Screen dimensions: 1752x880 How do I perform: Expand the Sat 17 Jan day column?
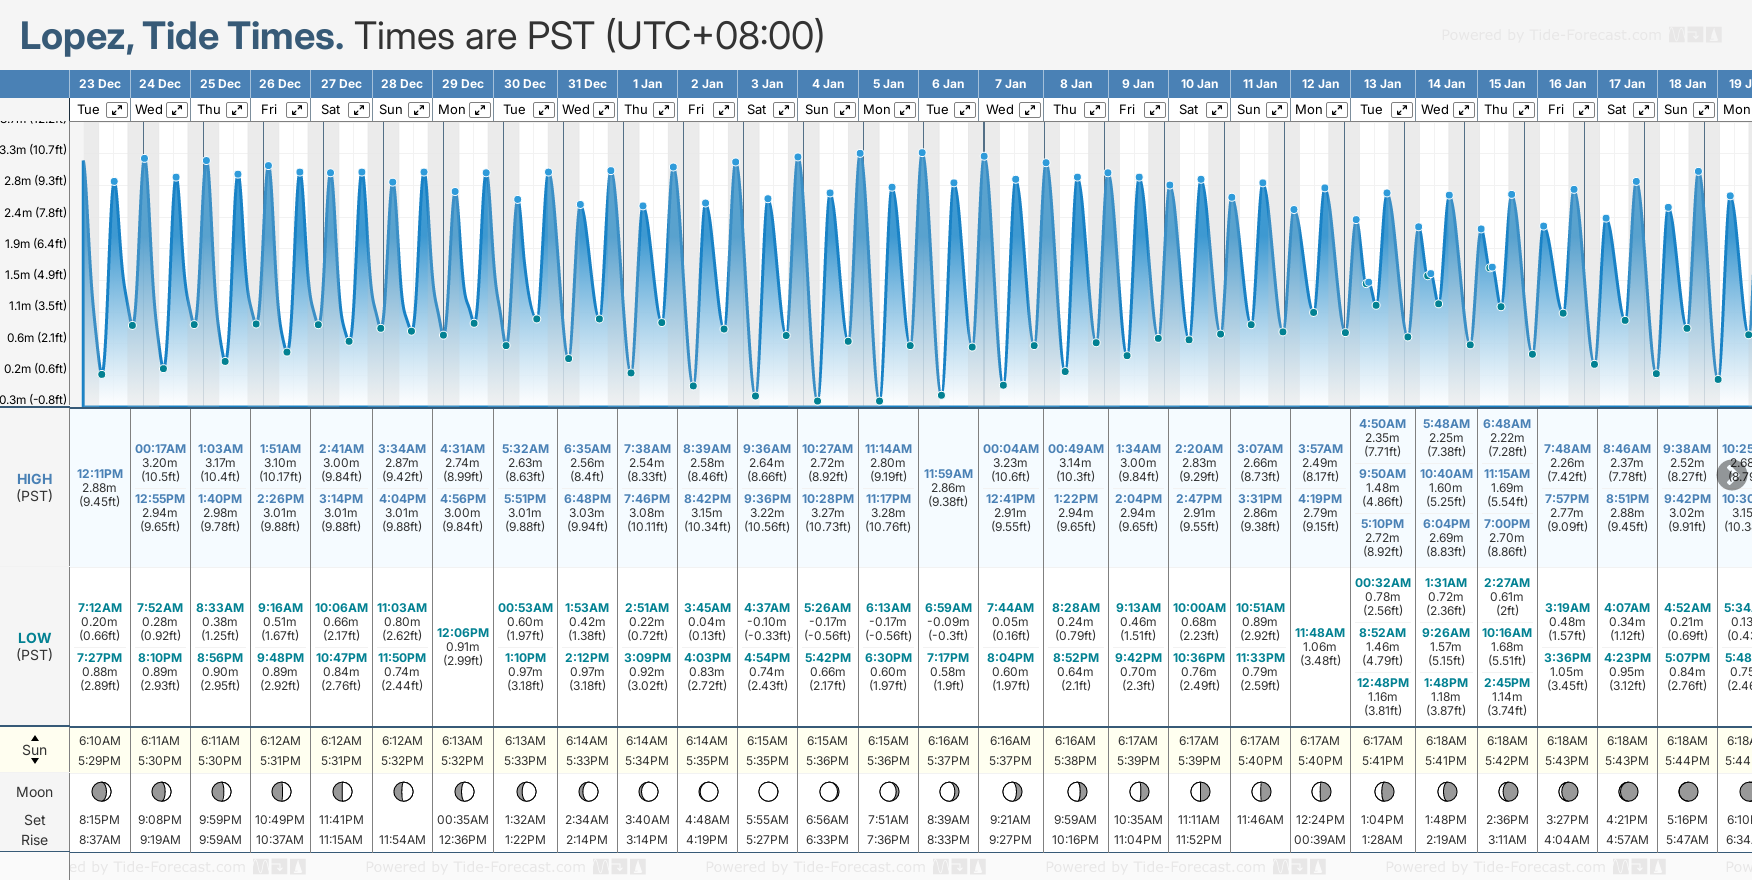(x=1644, y=110)
